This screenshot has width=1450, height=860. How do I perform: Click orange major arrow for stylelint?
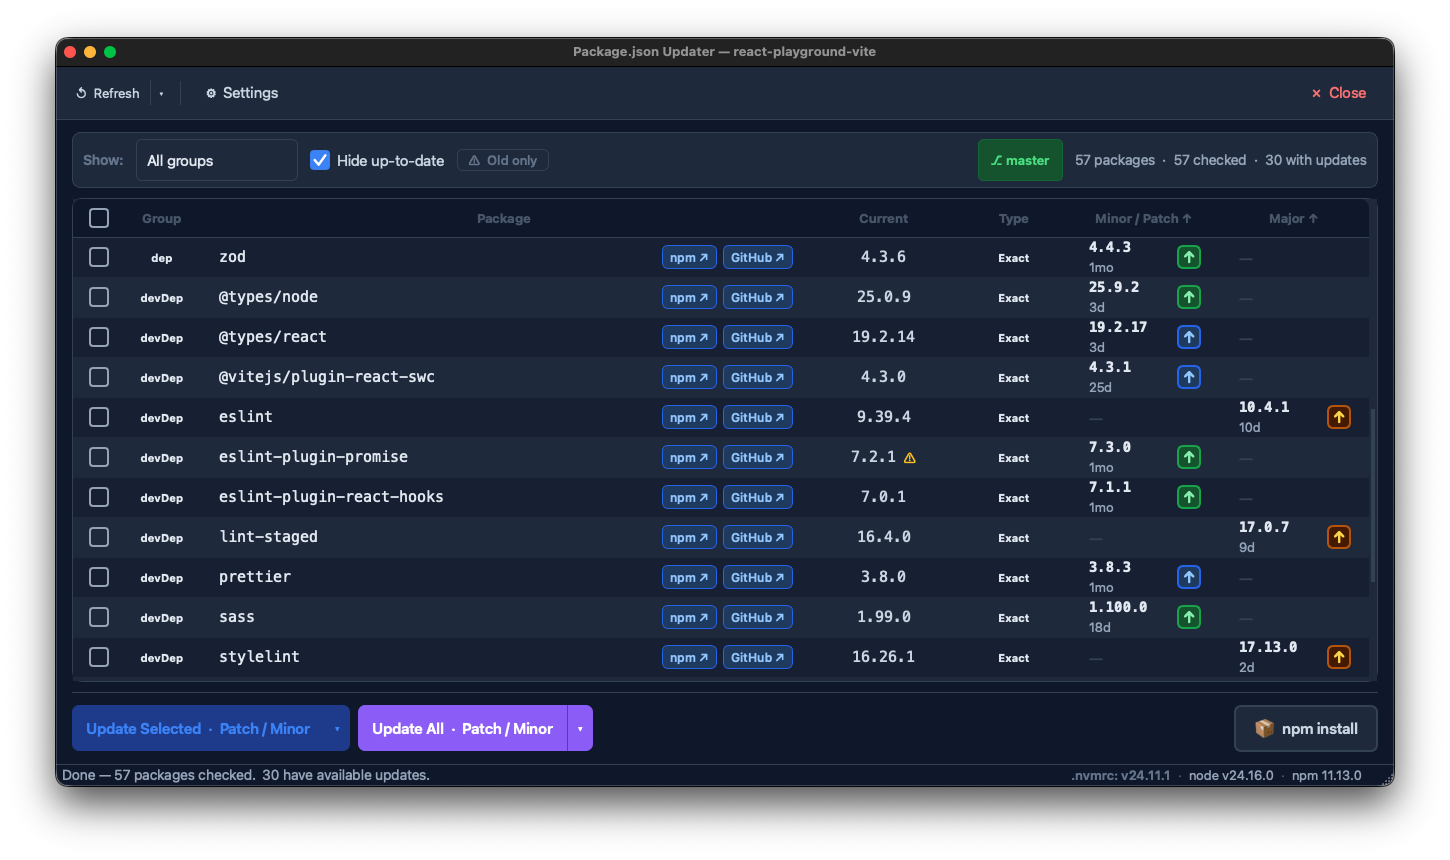[1338, 657]
